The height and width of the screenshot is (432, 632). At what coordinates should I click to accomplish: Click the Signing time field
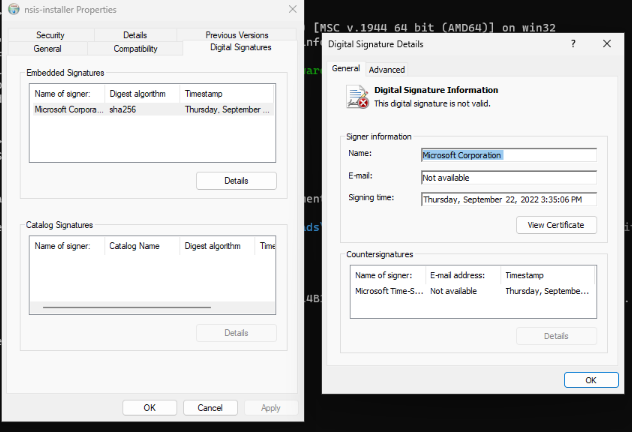tap(509, 199)
